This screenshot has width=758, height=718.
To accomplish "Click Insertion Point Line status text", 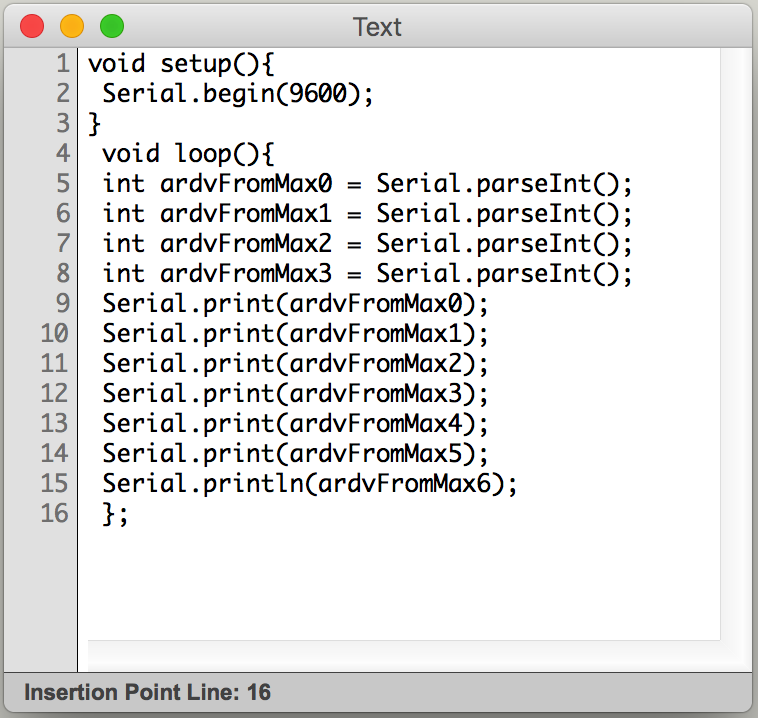I will click(147, 692).
